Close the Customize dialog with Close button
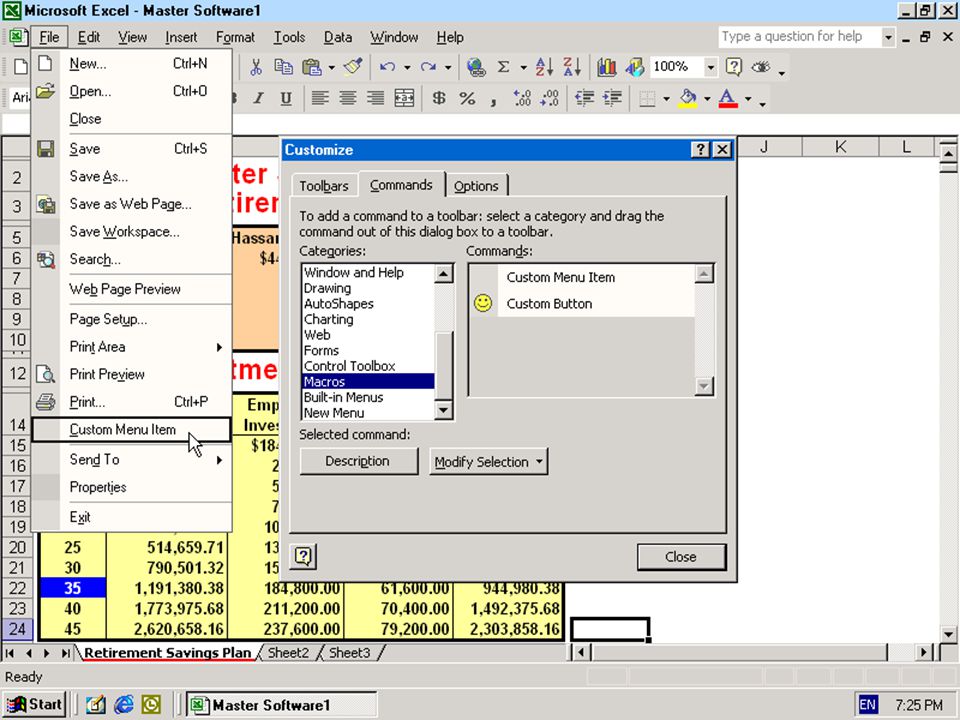The width and height of the screenshot is (960, 720). [681, 557]
